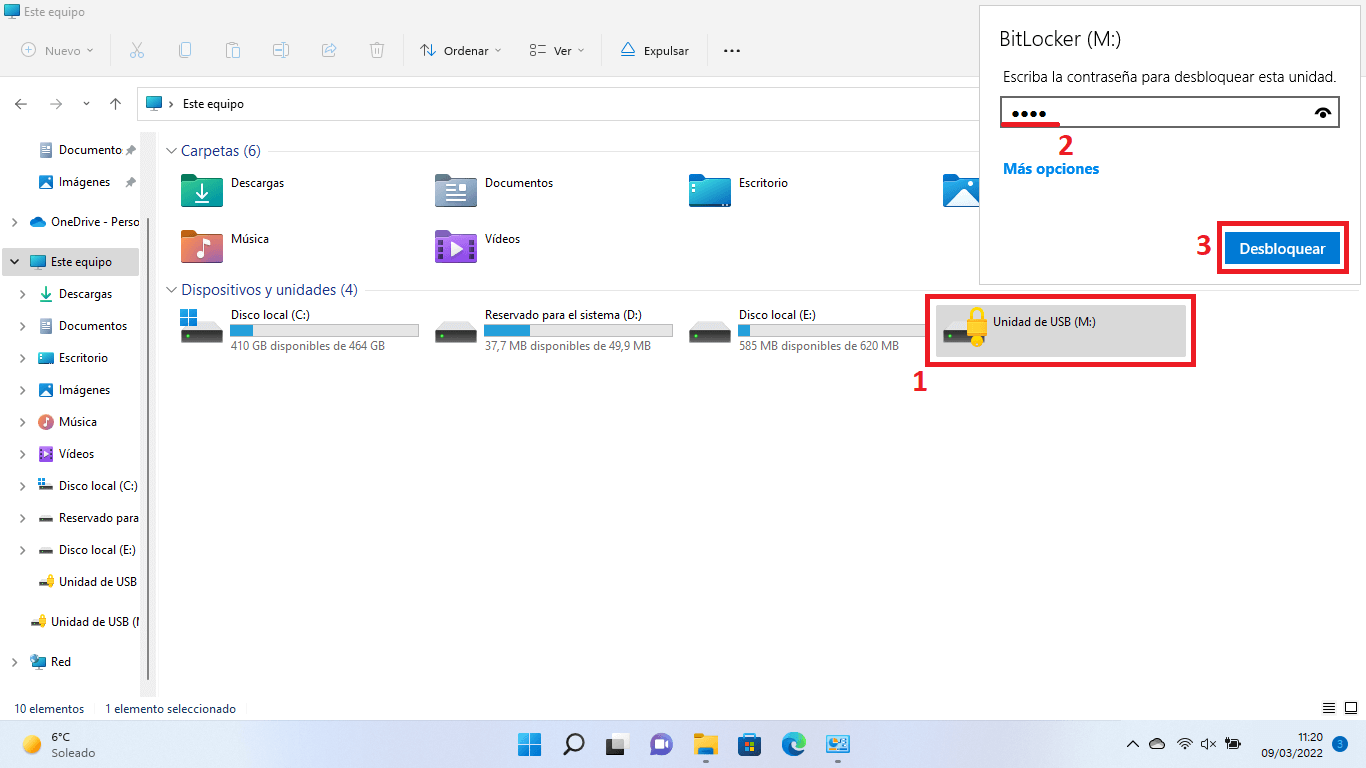
Task: Click the address bar showing Este equipo
Action: [558, 104]
